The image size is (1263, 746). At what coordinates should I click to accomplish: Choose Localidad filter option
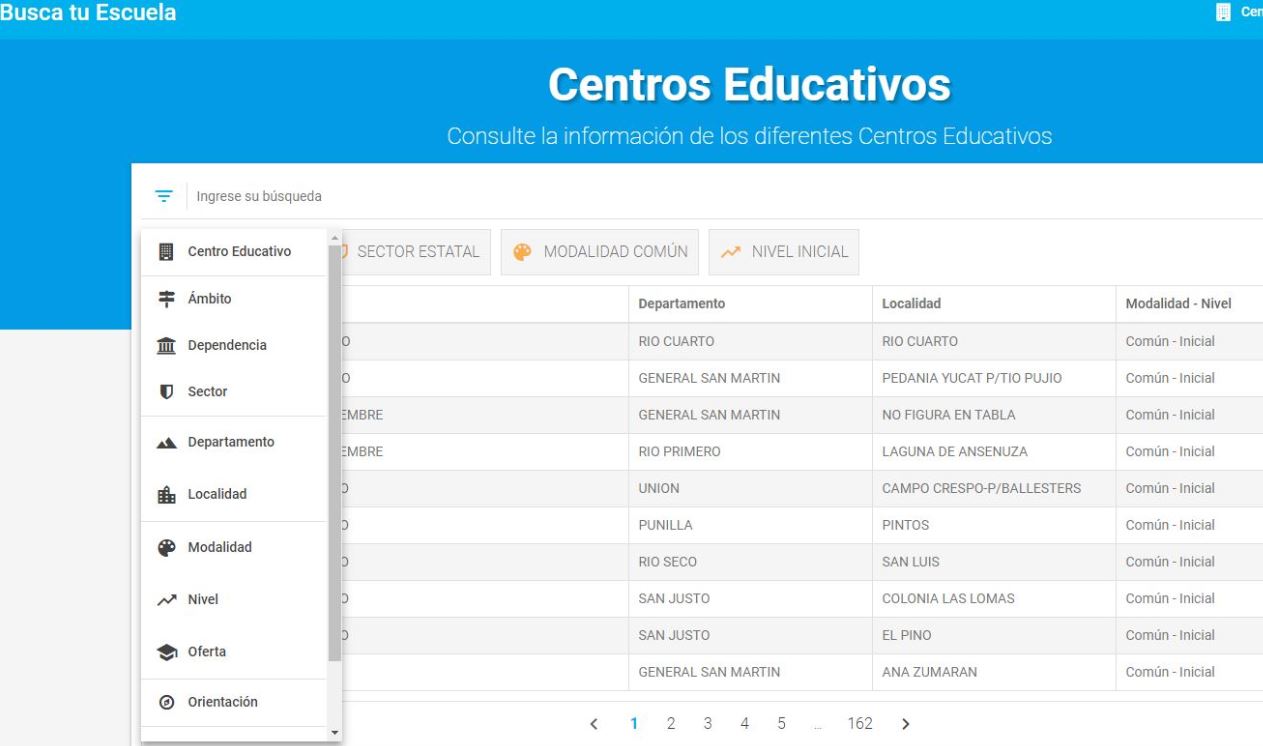(x=234, y=494)
